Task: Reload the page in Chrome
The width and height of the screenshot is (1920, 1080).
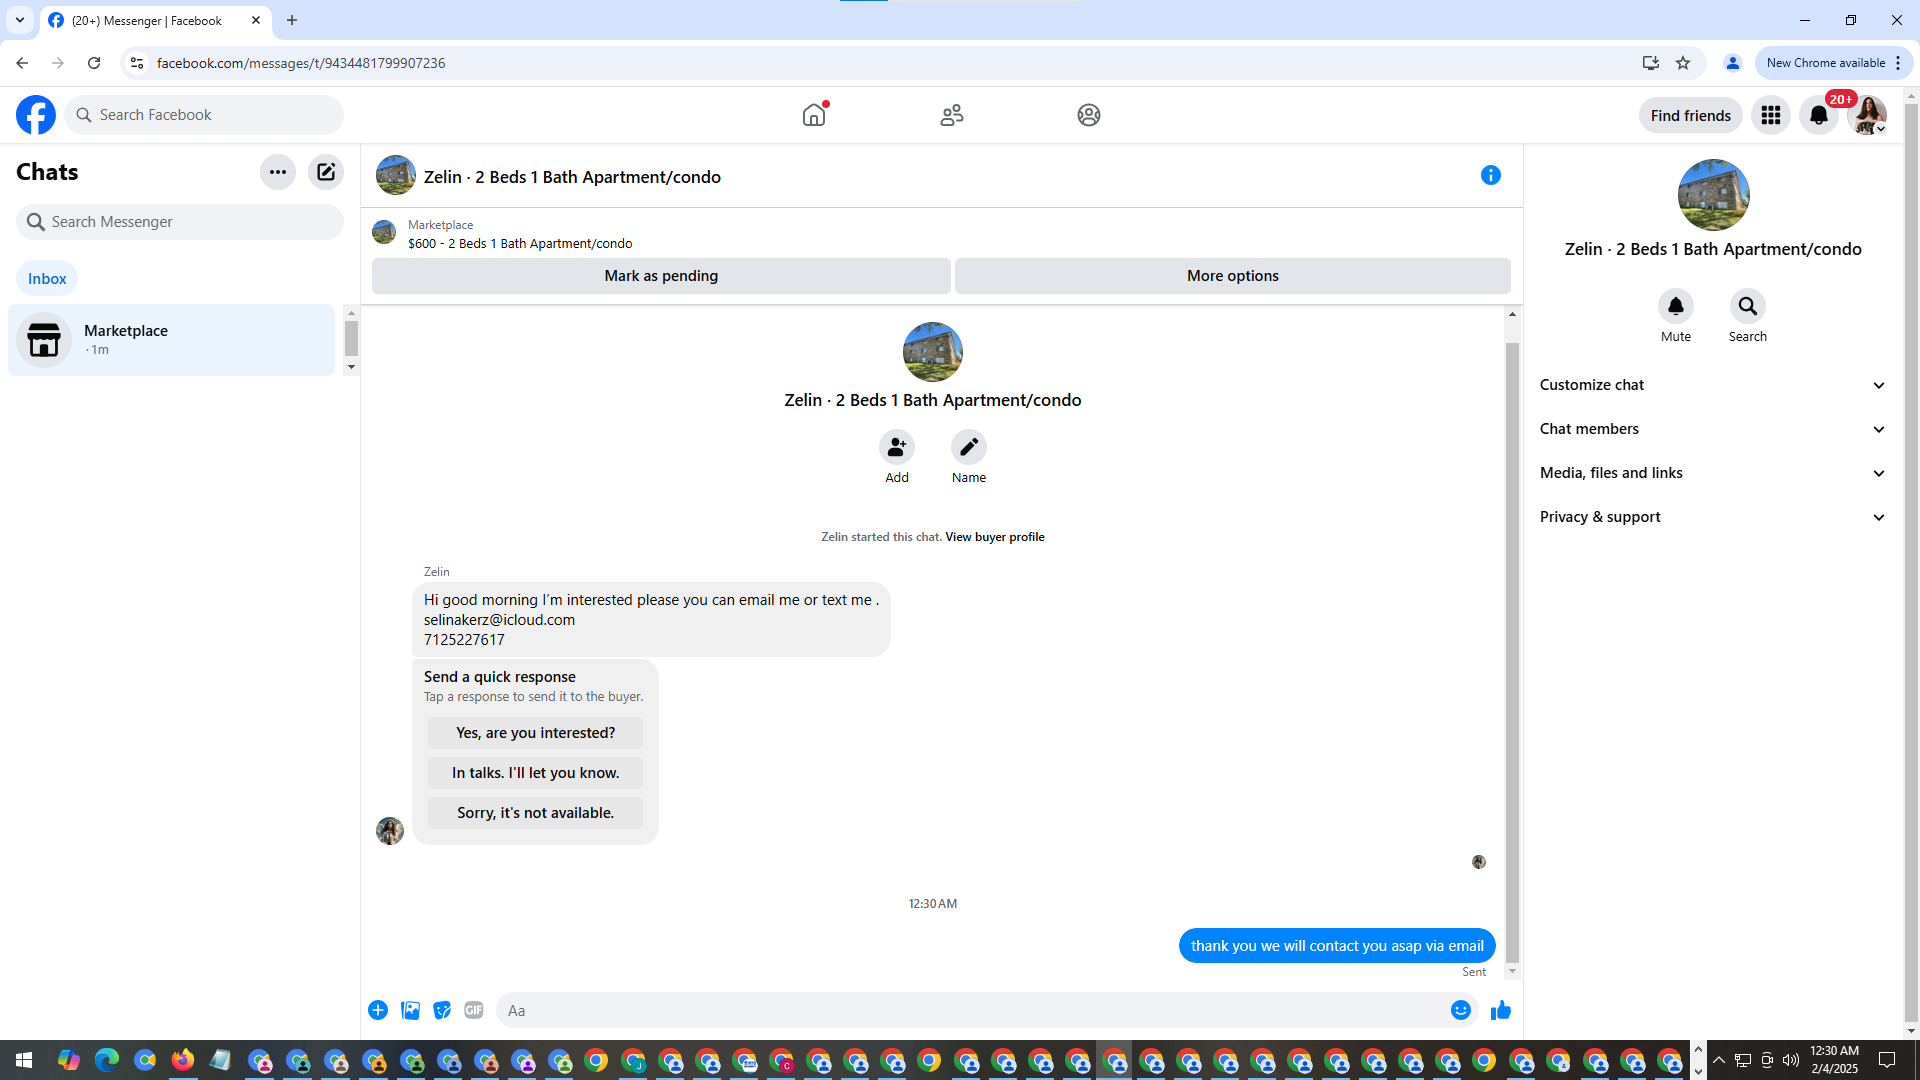Action: click(x=94, y=63)
